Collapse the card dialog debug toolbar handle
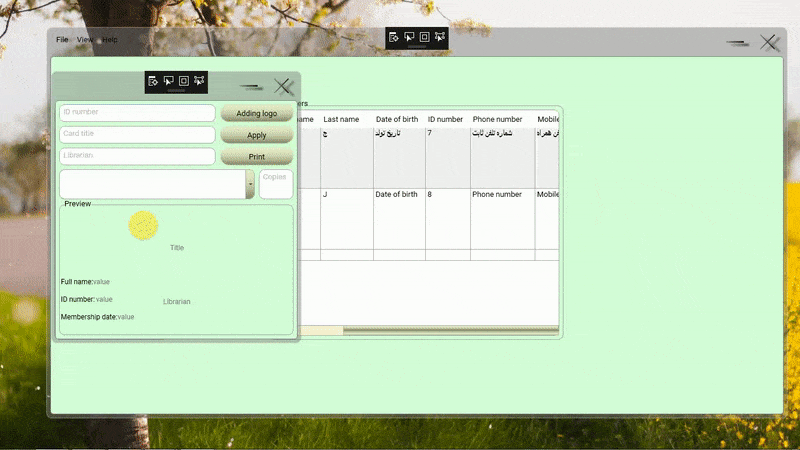This screenshot has height=450, width=800. click(x=176, y=90)
